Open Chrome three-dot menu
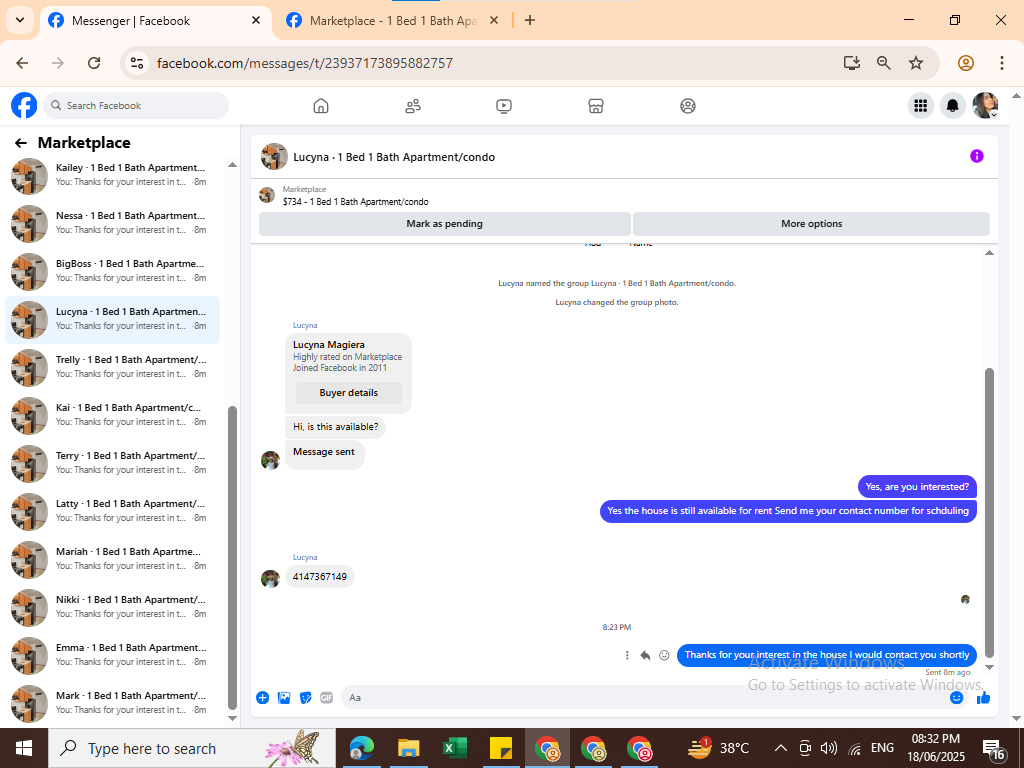The width and height of the screenshot is (1024, 768). (1002, 63)
